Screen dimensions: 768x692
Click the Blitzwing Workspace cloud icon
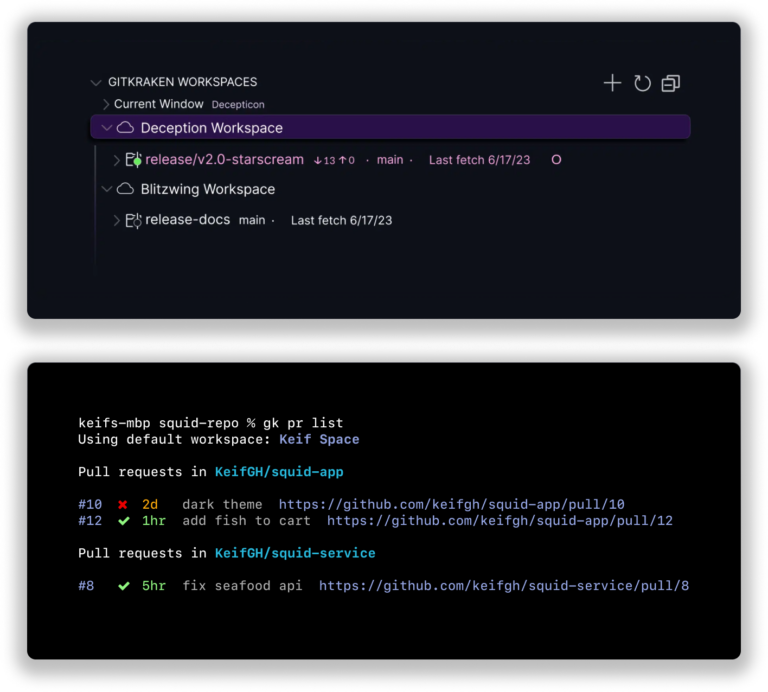click(125, 189)
